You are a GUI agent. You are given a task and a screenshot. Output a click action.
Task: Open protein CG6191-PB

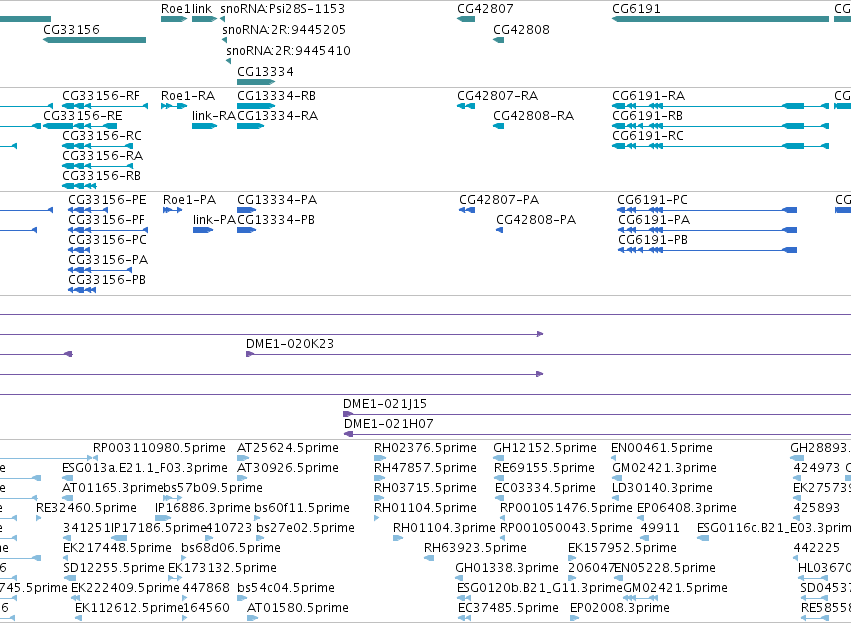[653, 240]
